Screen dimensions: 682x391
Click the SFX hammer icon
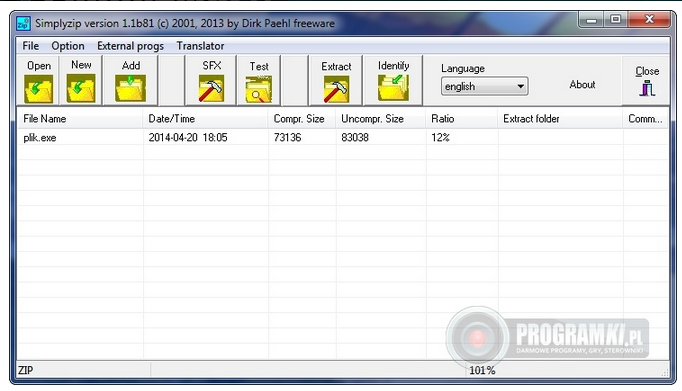[x=211, y=89]
